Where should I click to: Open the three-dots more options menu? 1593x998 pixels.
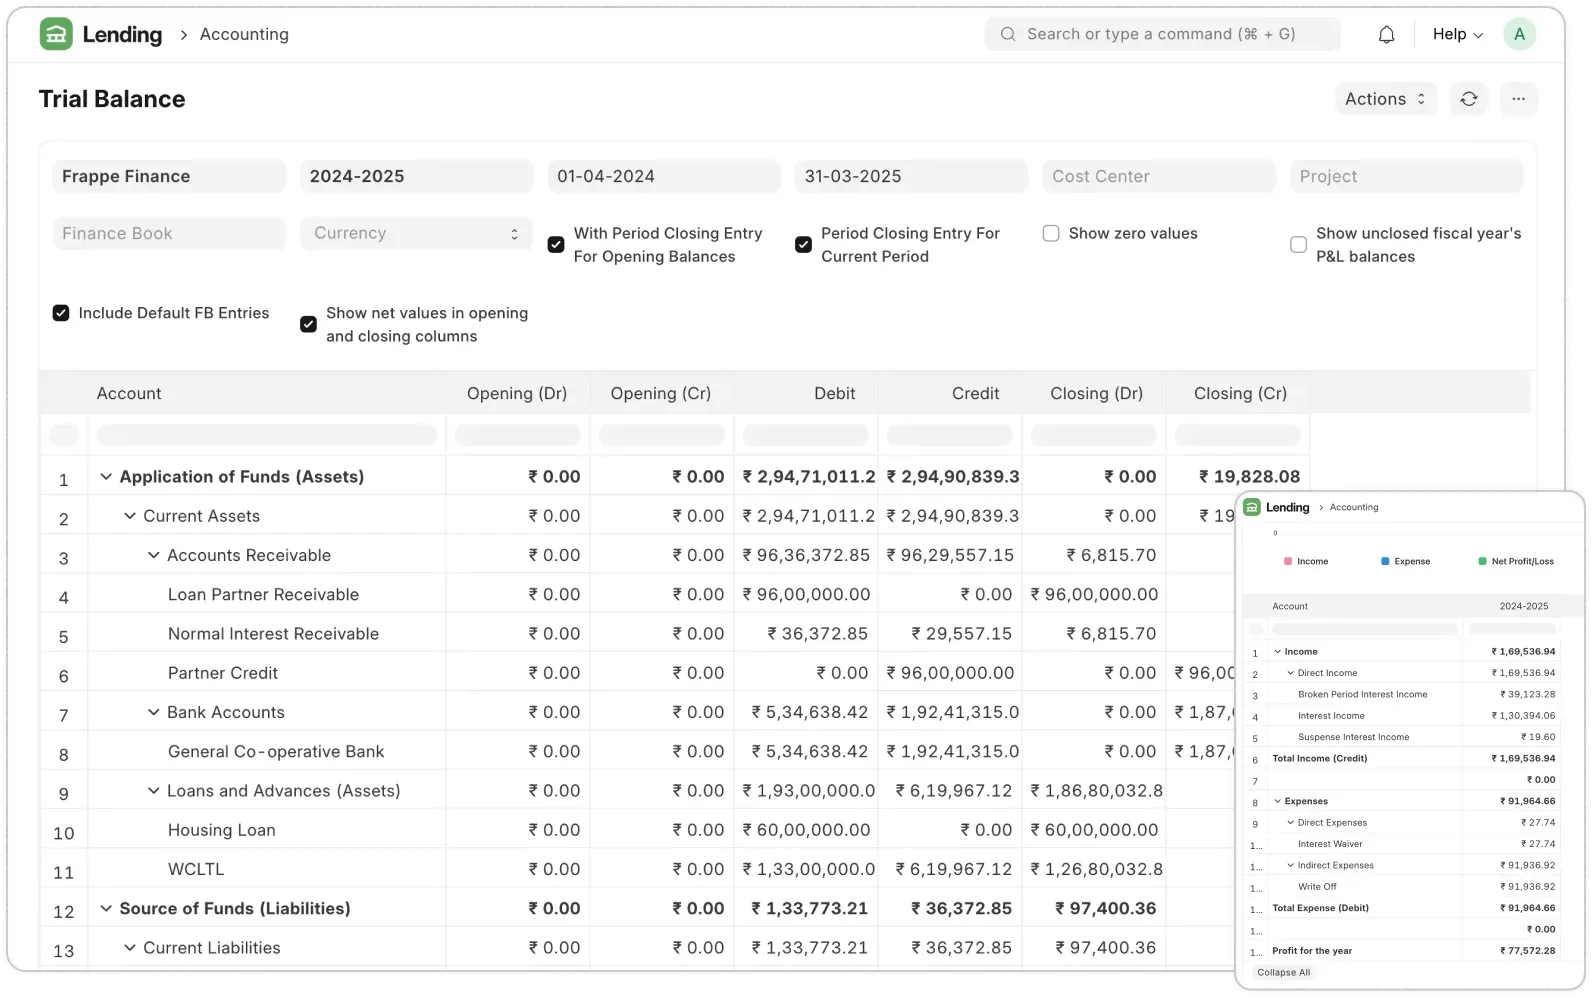pos(1518,99)
